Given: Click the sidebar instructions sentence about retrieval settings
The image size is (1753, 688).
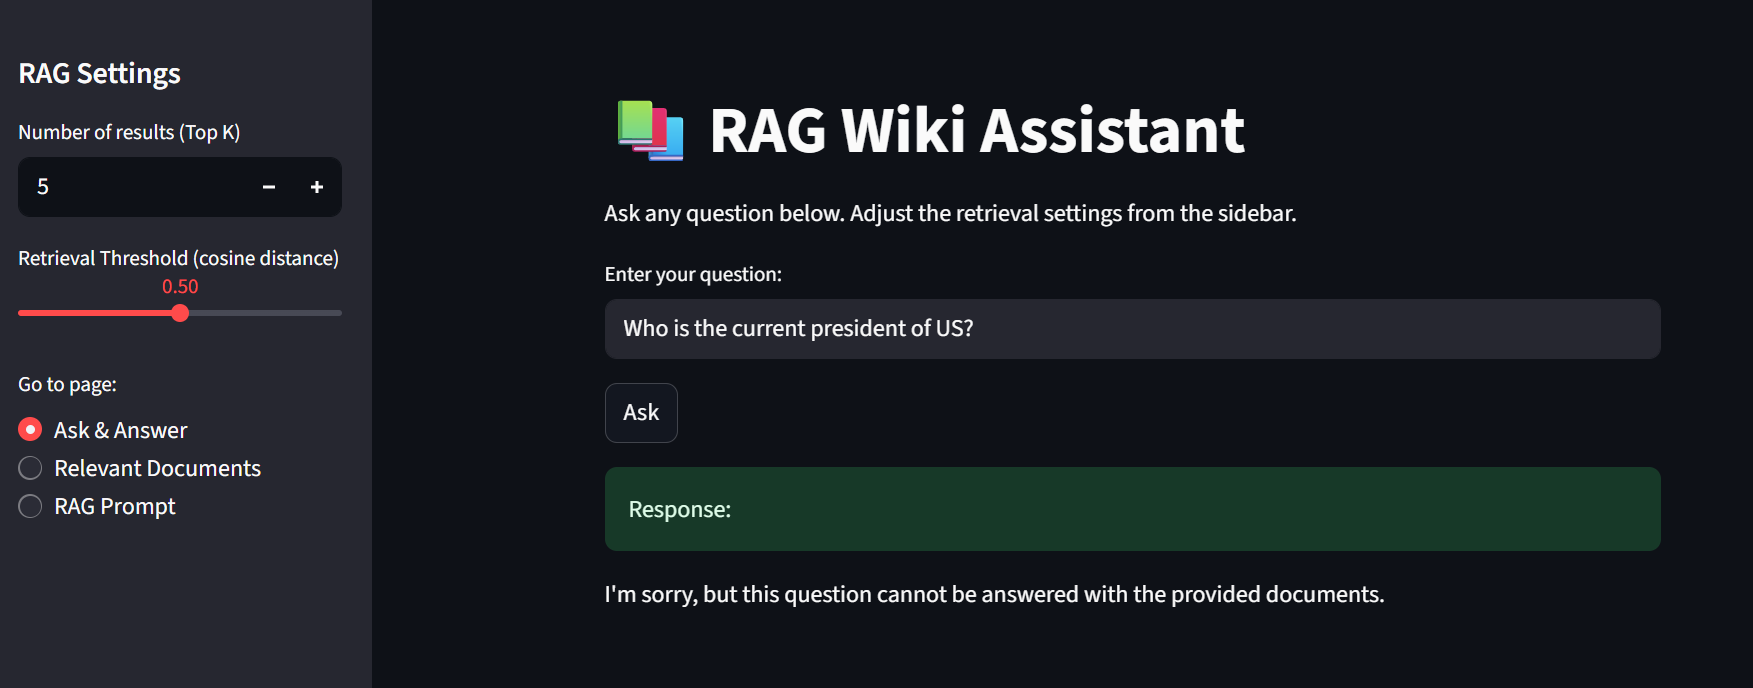Looking at the screenshot, I should click(x=949, y=212).
